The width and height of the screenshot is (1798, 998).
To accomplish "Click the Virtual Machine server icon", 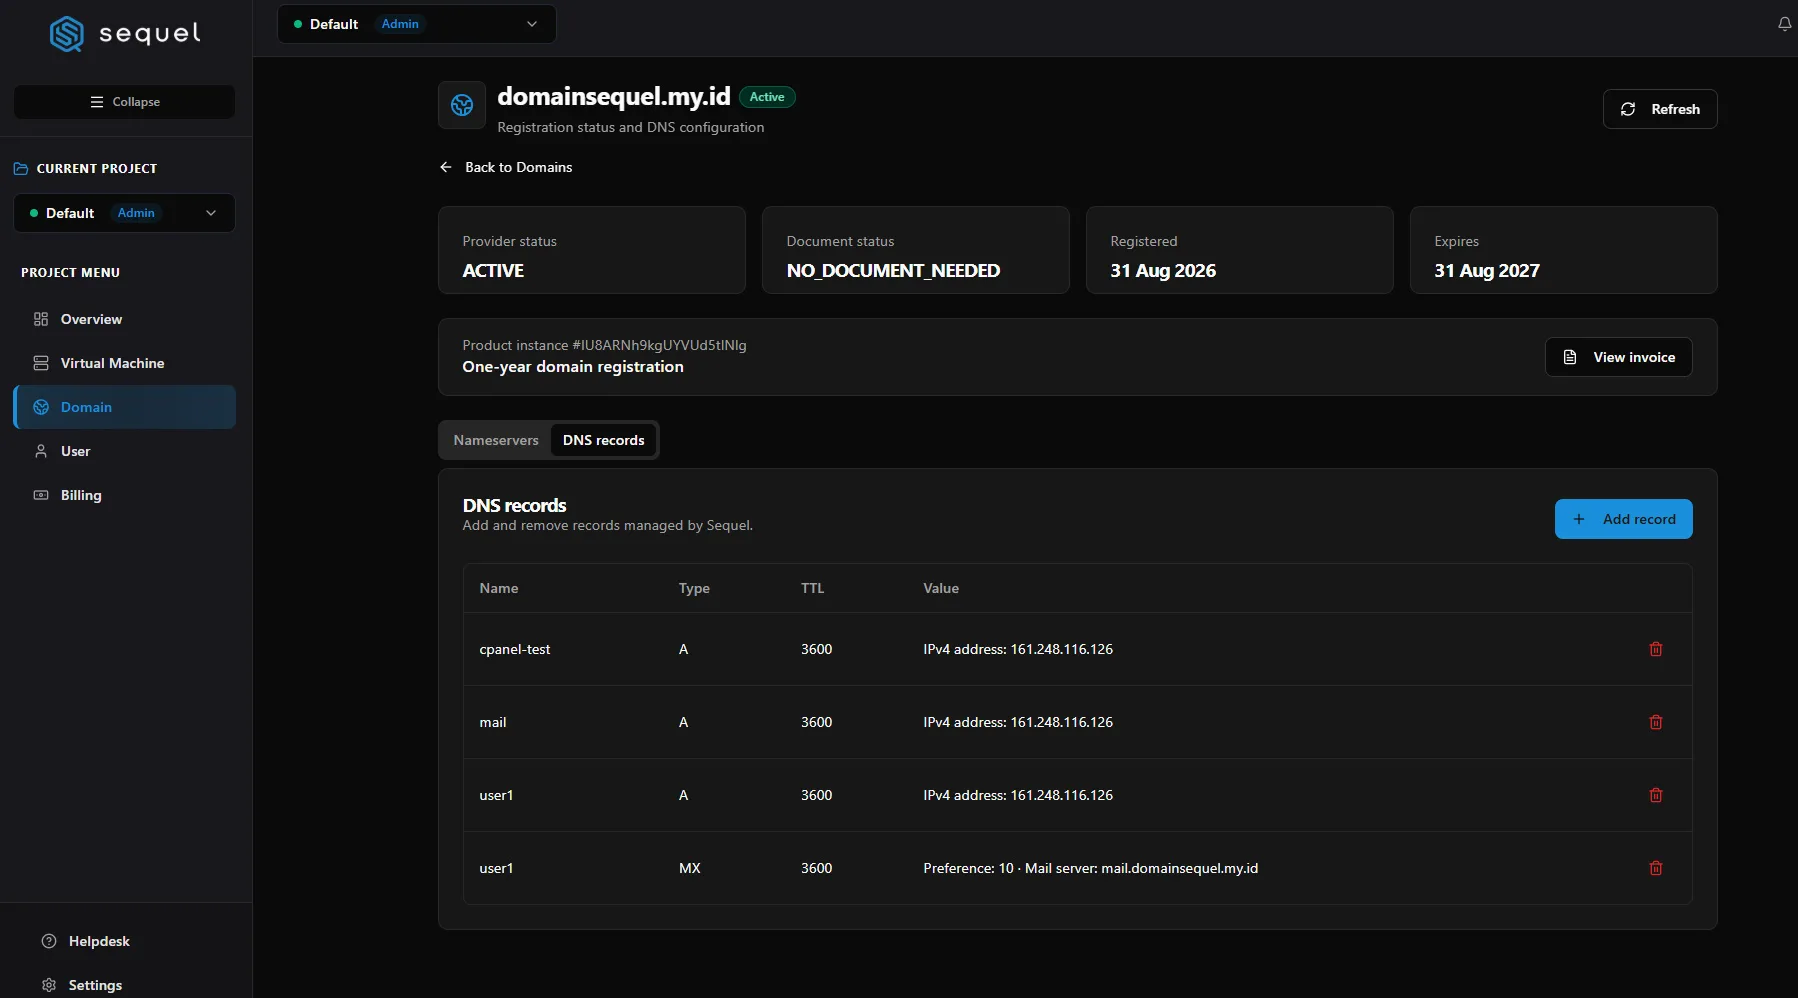I will point(41,363).
